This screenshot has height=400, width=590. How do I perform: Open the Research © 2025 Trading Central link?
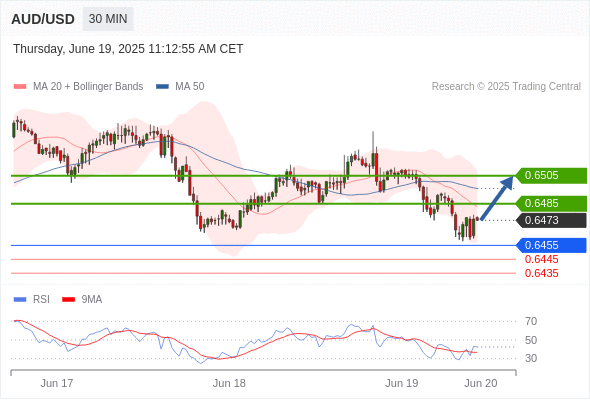[506, 87]
